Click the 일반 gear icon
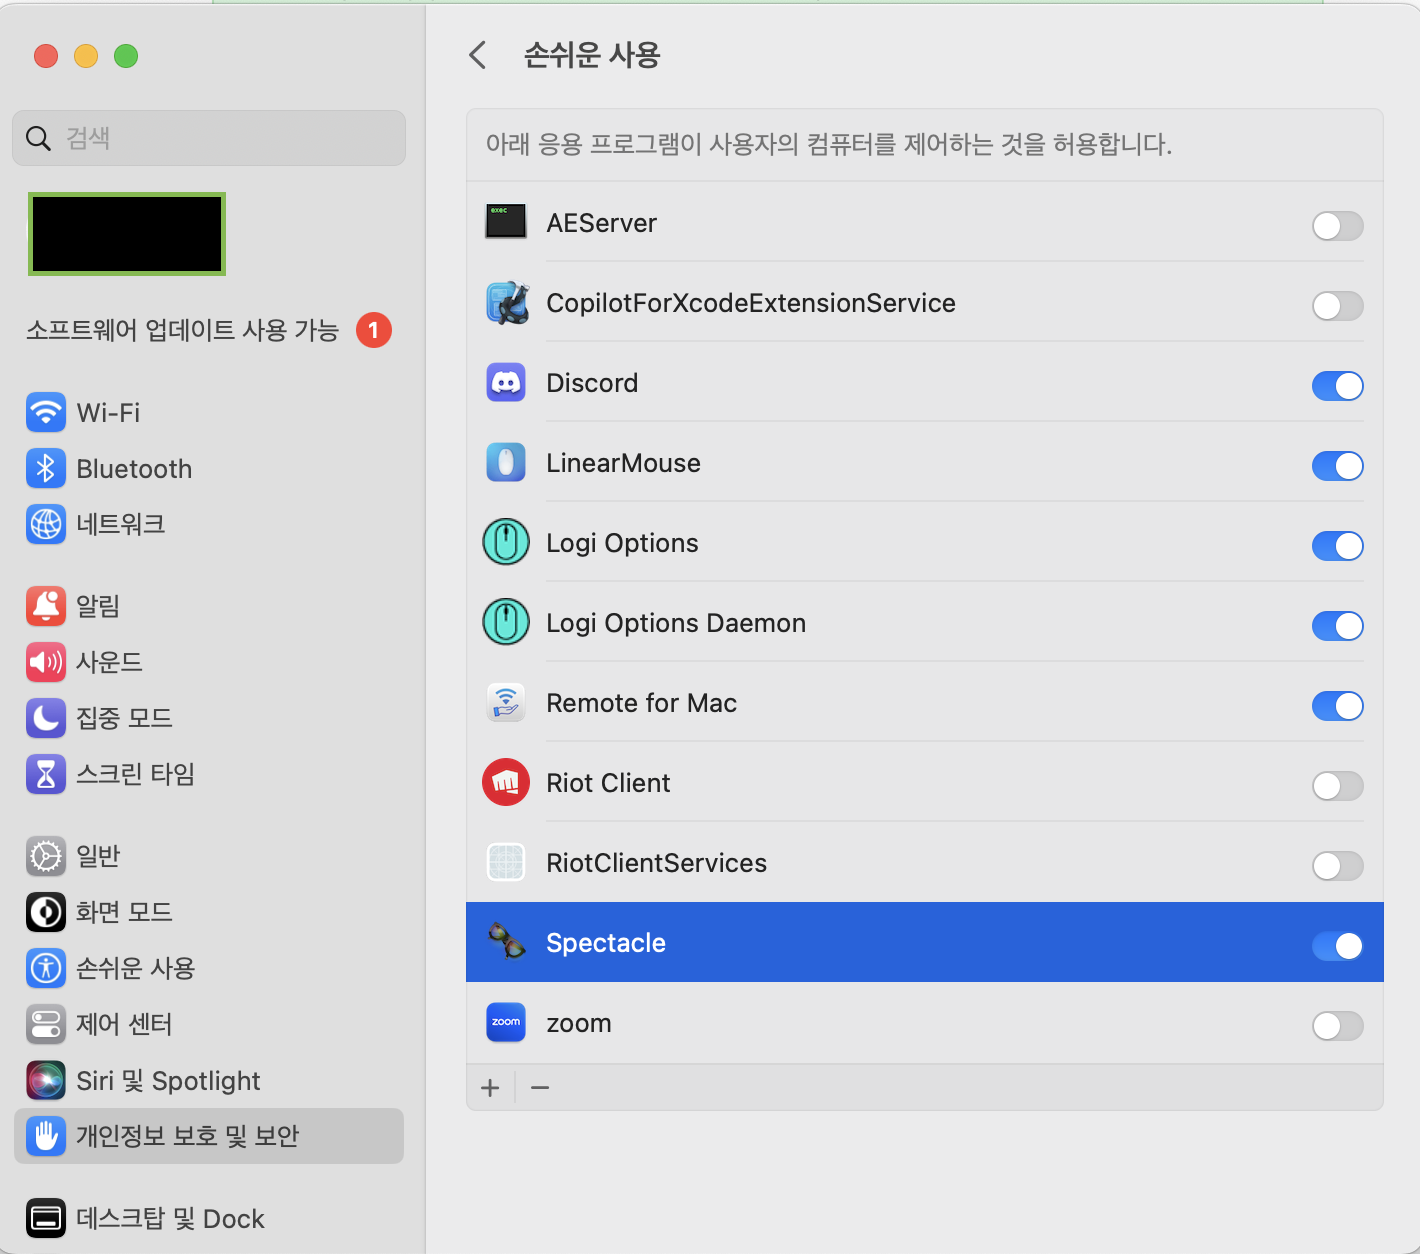1420x1254 pixels. click(x=46, y=856)
